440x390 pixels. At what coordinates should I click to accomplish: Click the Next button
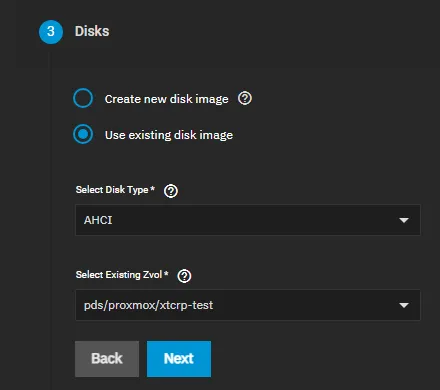pyautogui.click(x=179, y=359)
